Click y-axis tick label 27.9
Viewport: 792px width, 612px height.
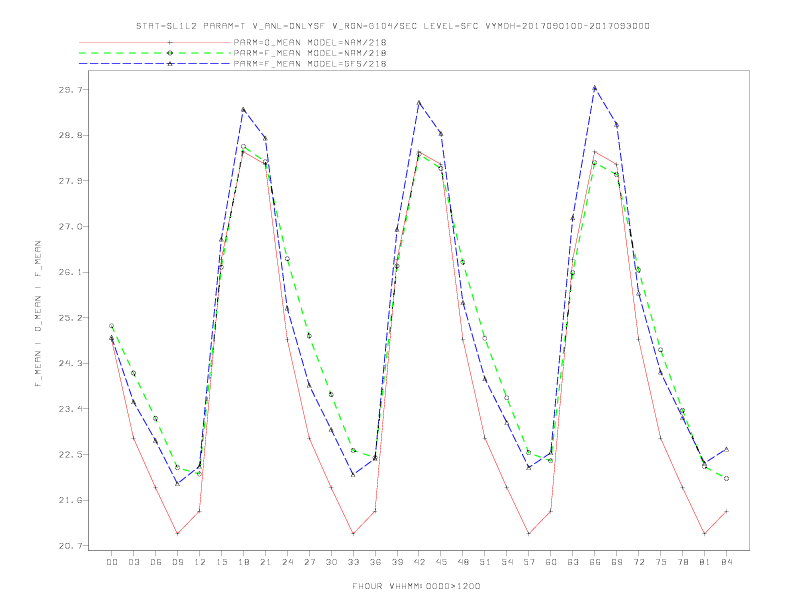pos(69,181)
